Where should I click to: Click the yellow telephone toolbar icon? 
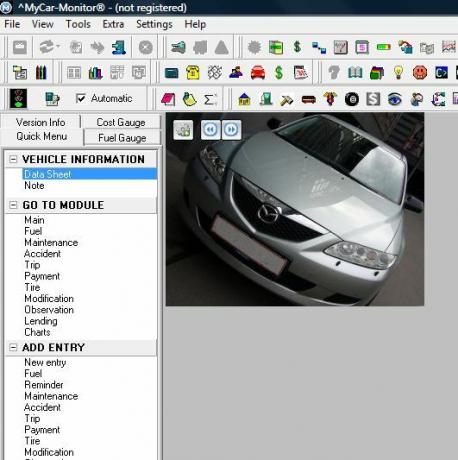(x=193, y=72)
